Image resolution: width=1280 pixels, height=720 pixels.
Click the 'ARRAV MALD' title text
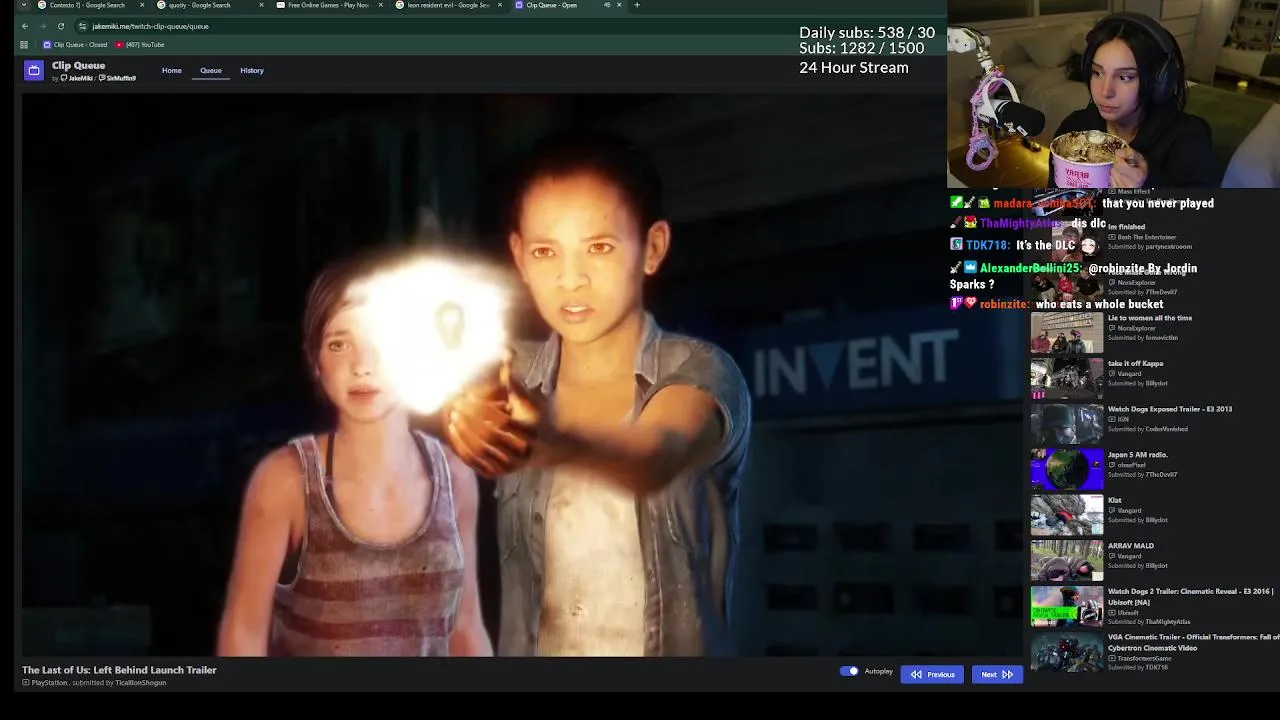[1131, 546]
